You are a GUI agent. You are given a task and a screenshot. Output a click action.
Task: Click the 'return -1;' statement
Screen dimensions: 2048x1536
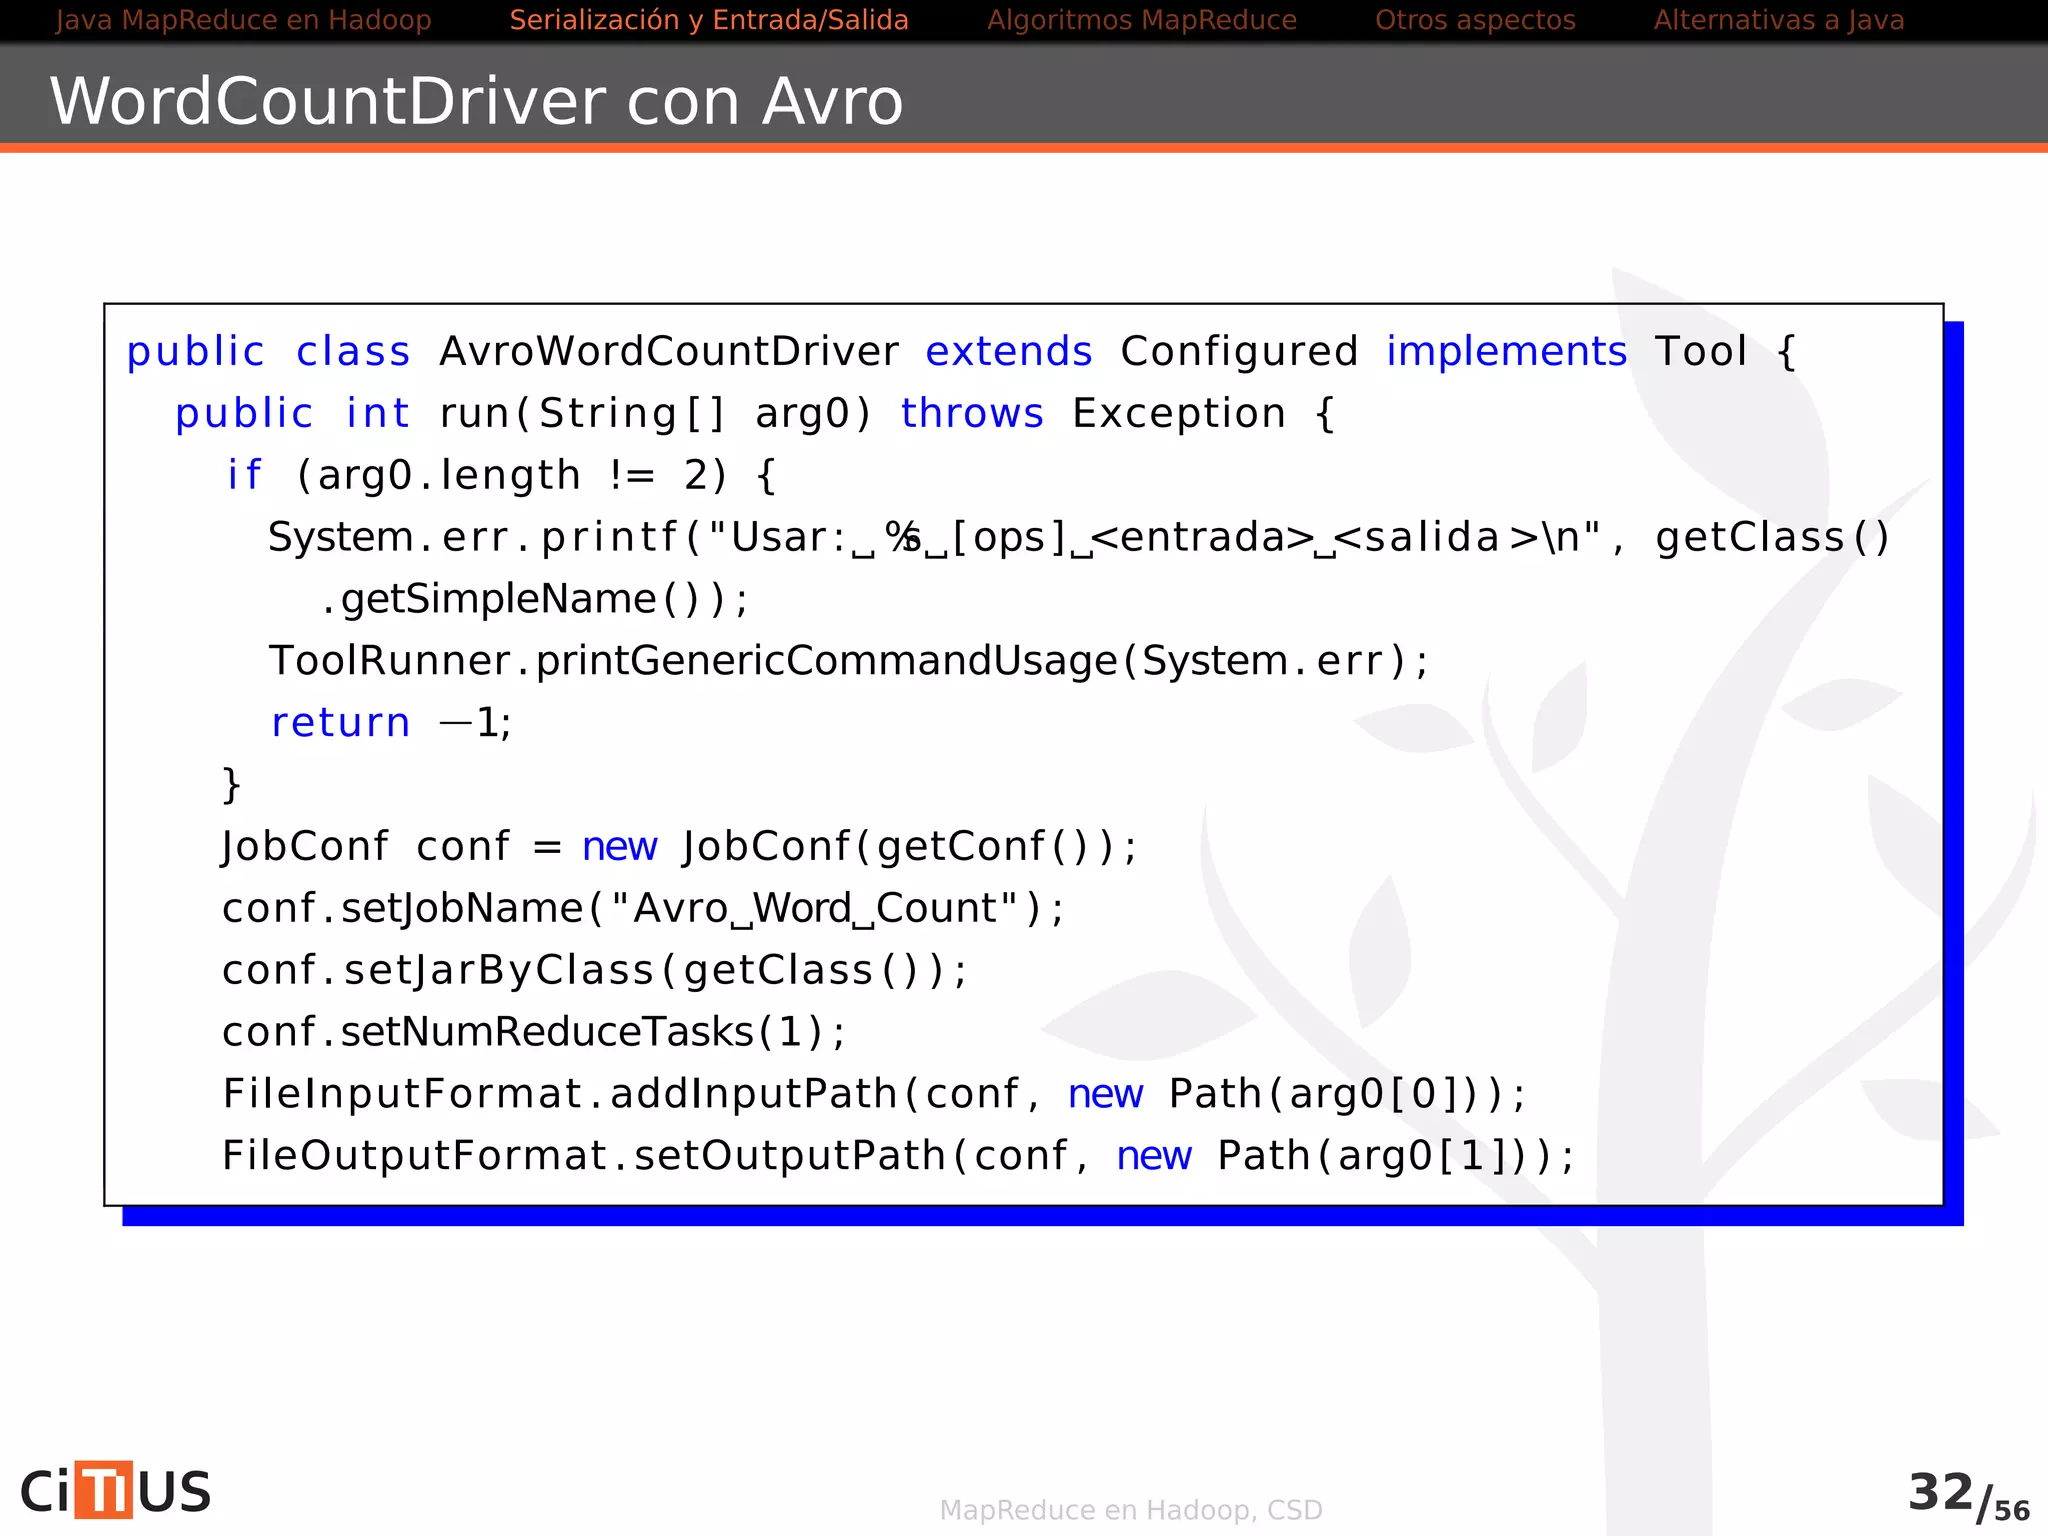(x=391, y=723)
